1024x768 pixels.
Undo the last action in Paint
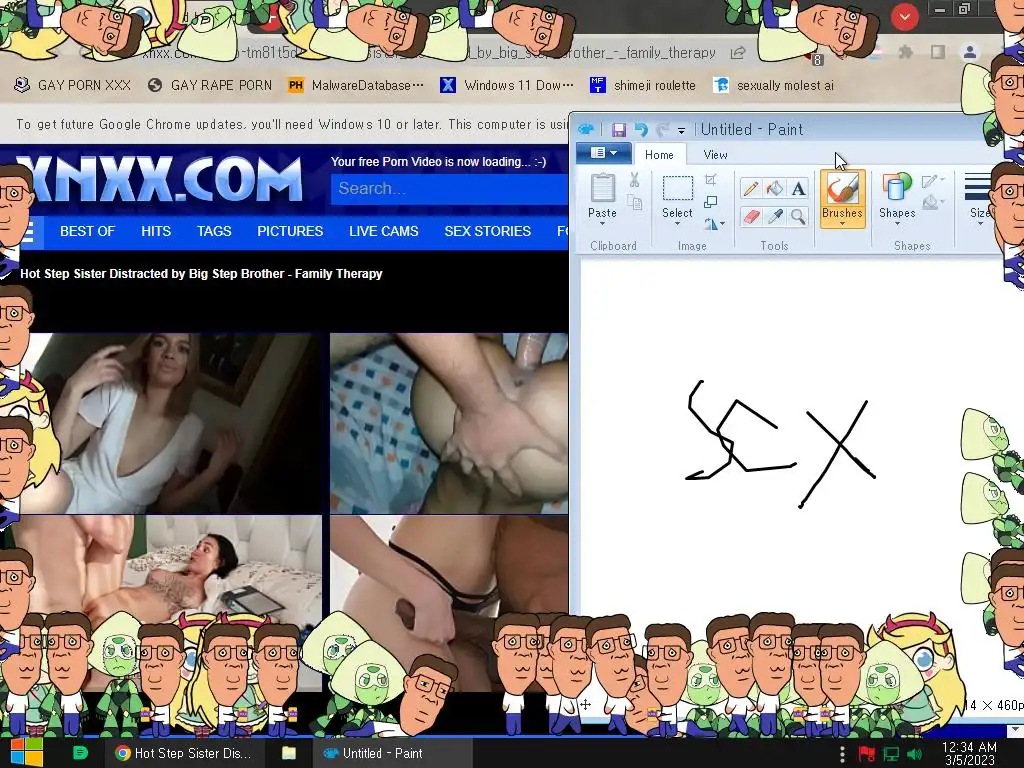[641, 129]
